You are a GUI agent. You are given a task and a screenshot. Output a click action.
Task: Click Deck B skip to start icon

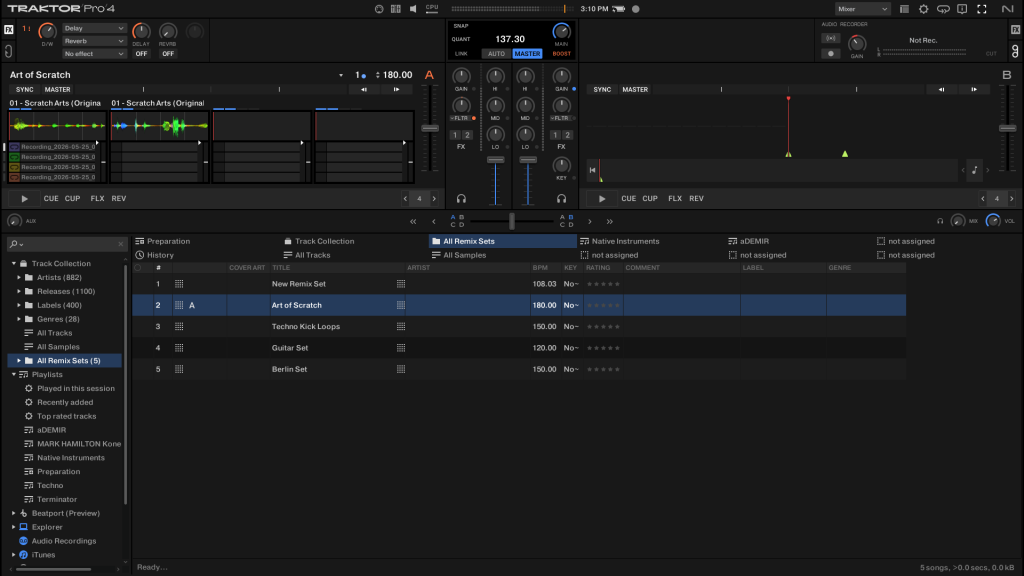[x=592, y=170]
